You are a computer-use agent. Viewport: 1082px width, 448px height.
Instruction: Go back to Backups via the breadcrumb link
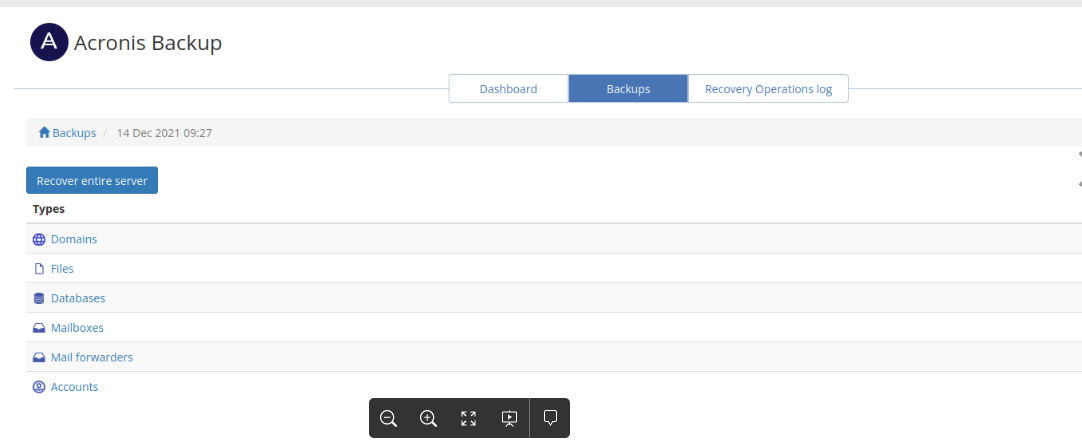(x=74, y=133)
